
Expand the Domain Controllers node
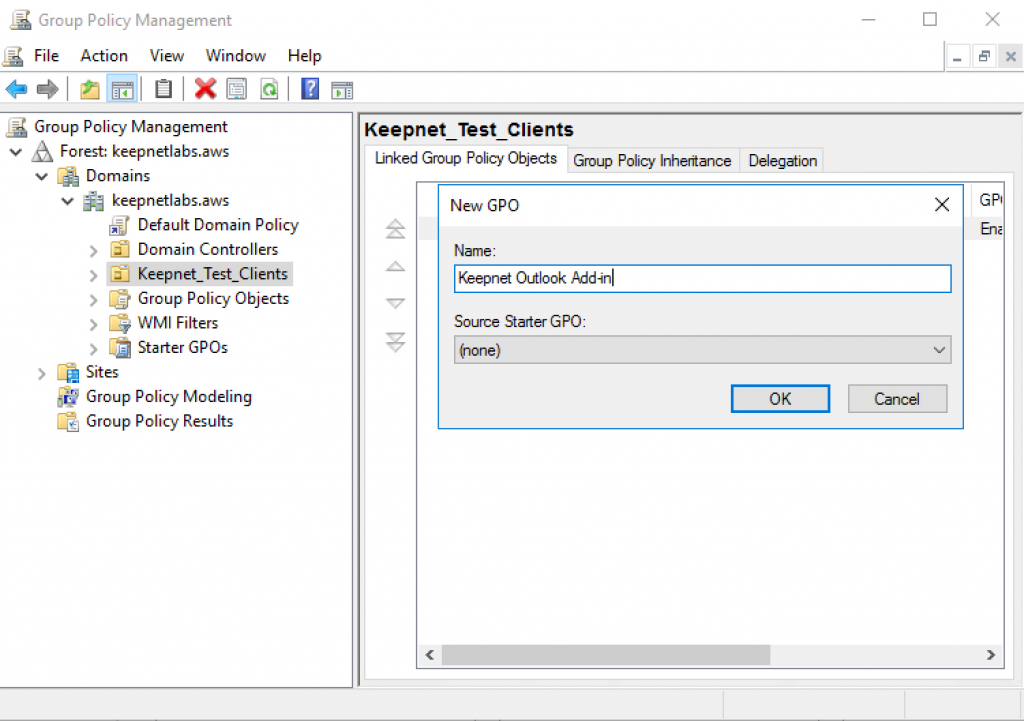click(93, 251)
